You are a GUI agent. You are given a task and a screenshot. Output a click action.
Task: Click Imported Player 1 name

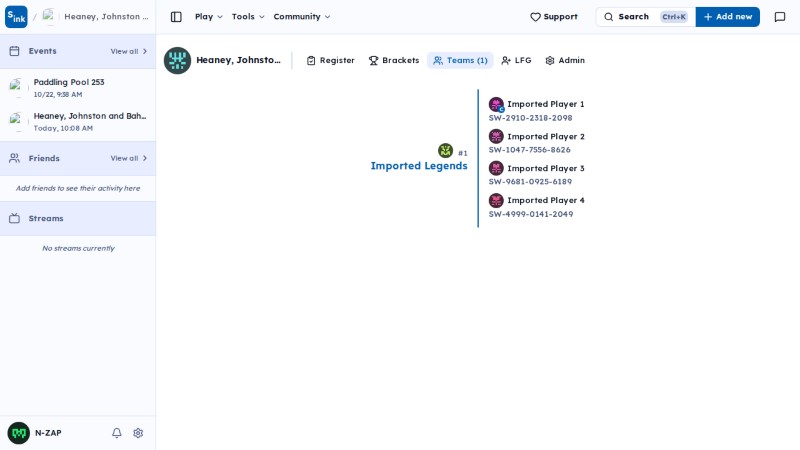coord(546,104)
